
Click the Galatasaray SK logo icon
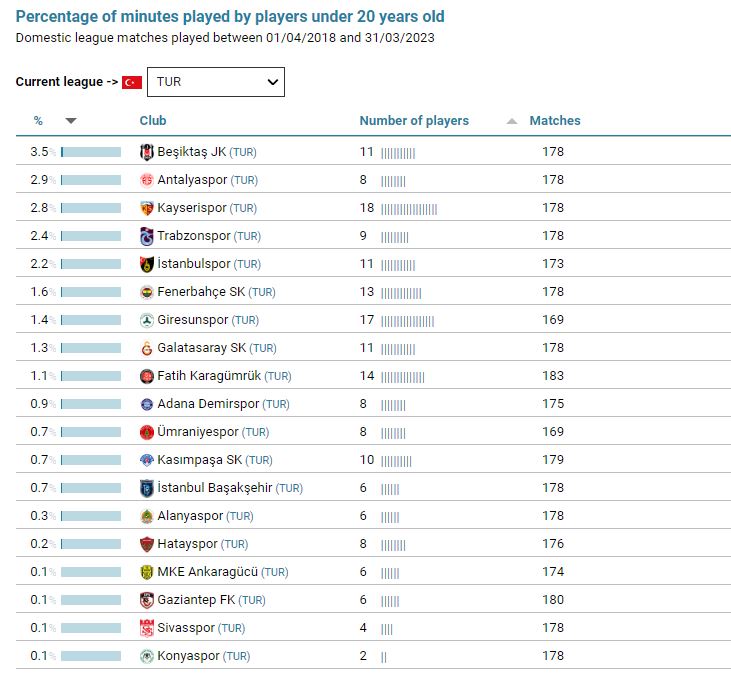pos(147,348)
